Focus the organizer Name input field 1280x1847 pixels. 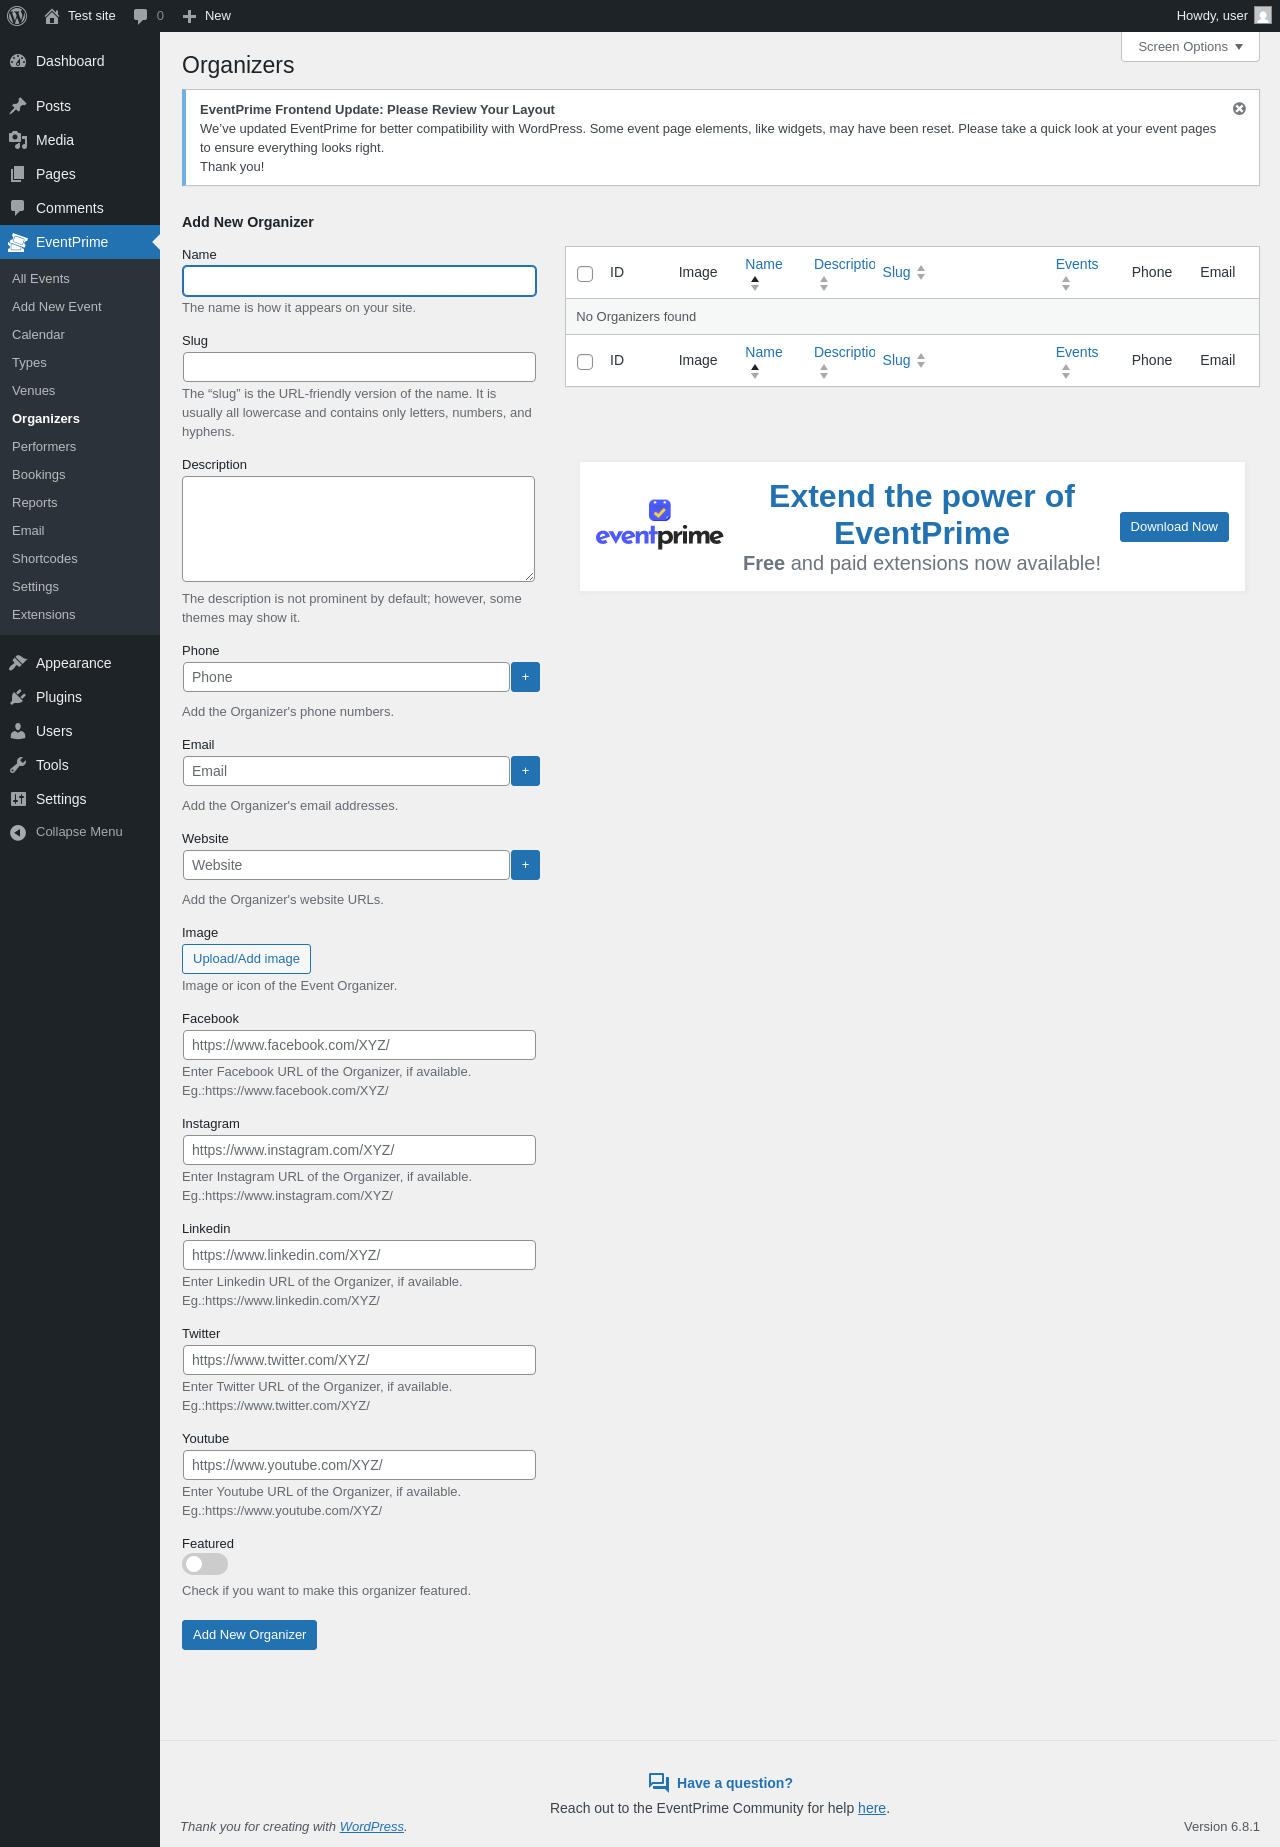pyautogui.click(x=359, y=281)
